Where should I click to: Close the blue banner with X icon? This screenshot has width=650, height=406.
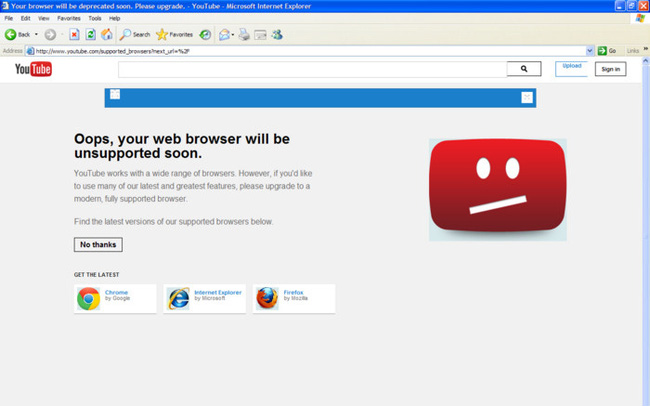(x=527, y=97)
